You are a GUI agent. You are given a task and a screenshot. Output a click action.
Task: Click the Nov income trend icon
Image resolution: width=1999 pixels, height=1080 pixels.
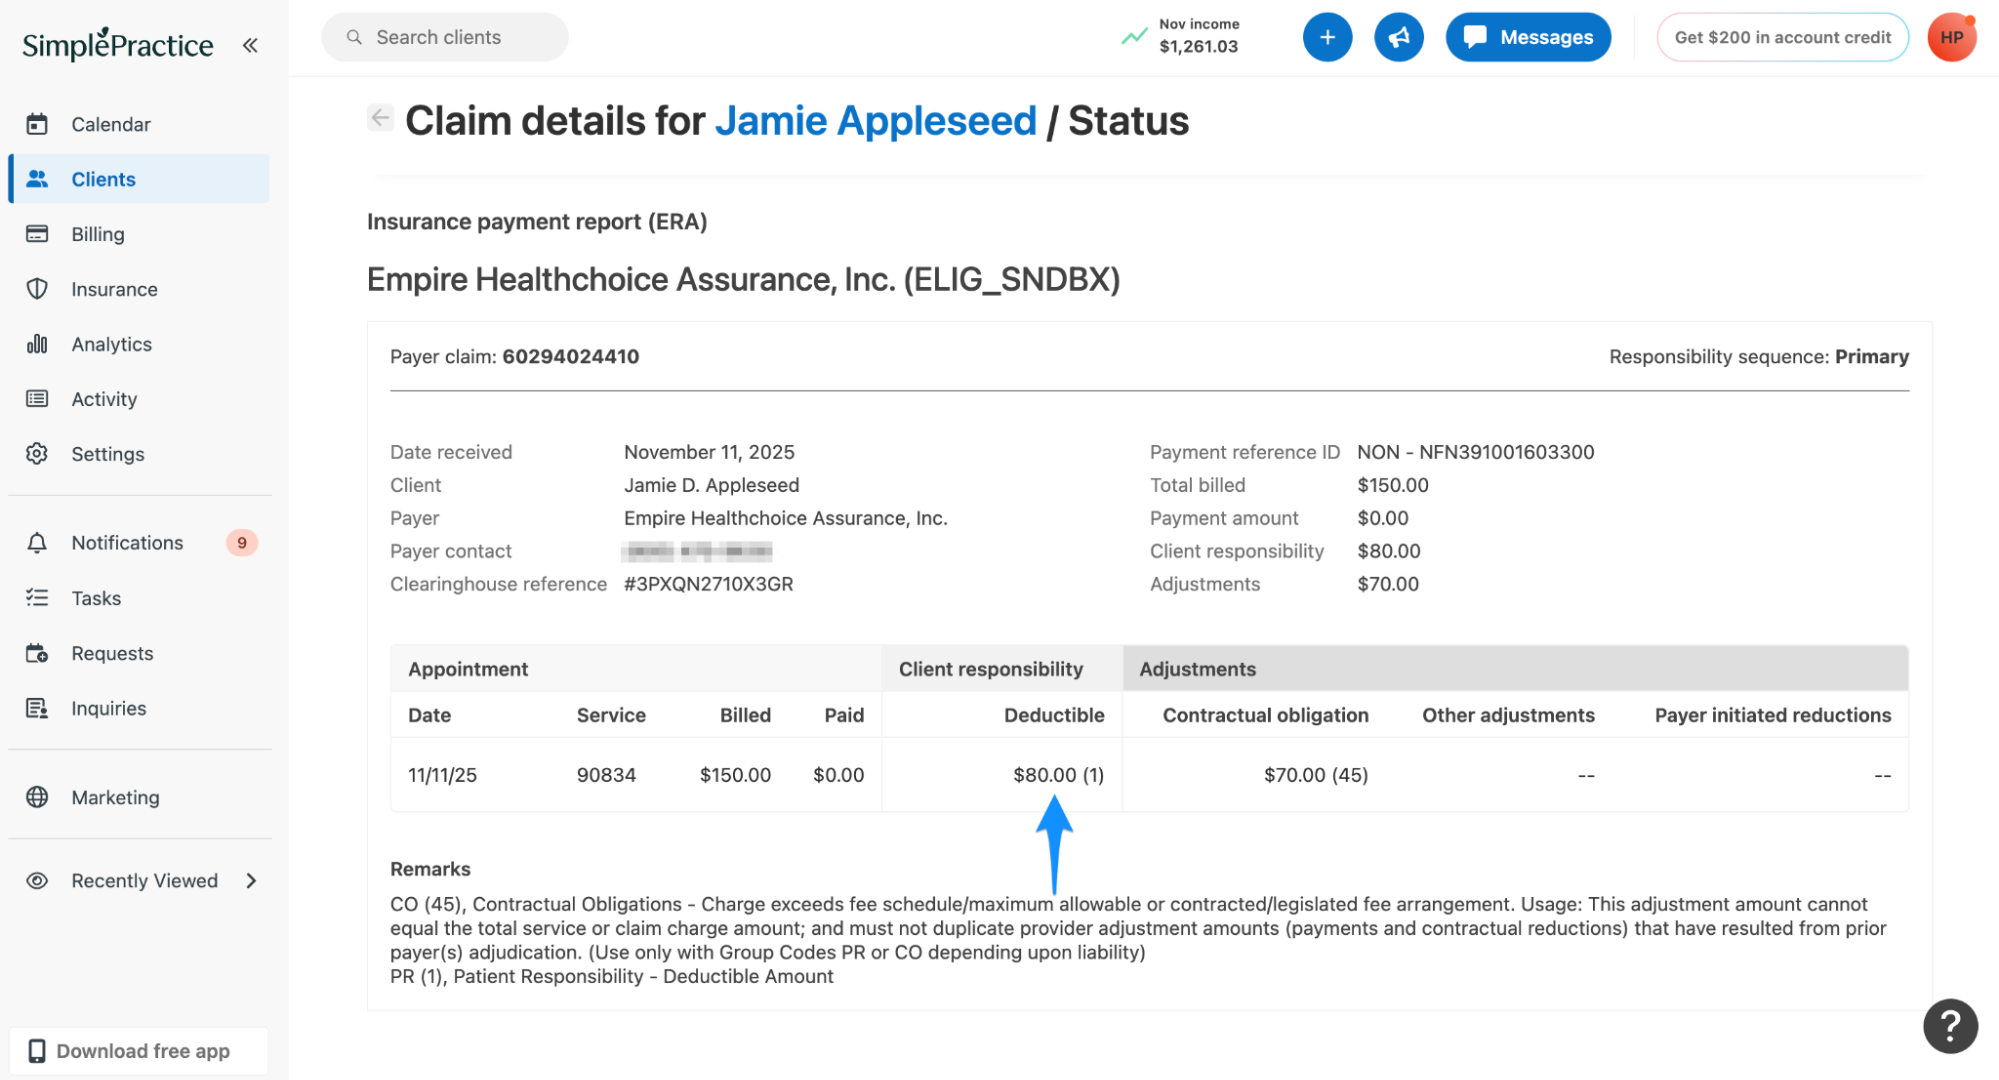[1134, 37]
